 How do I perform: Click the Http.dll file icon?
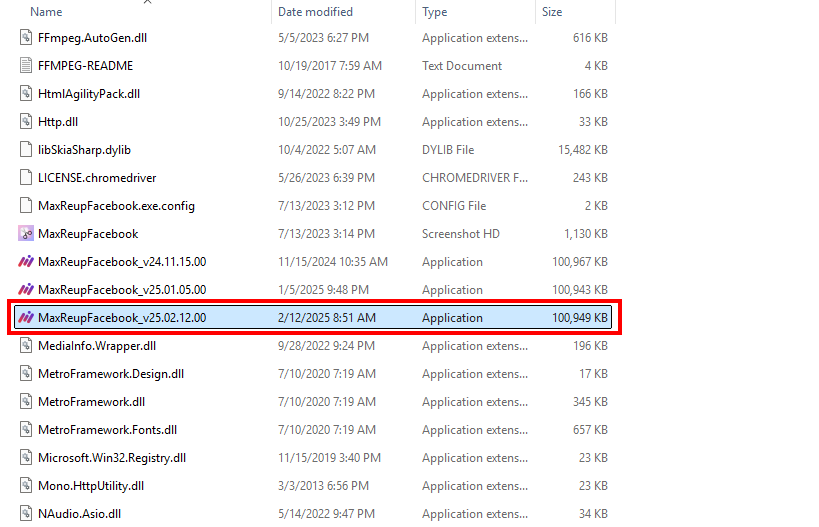tap(26, 122)
